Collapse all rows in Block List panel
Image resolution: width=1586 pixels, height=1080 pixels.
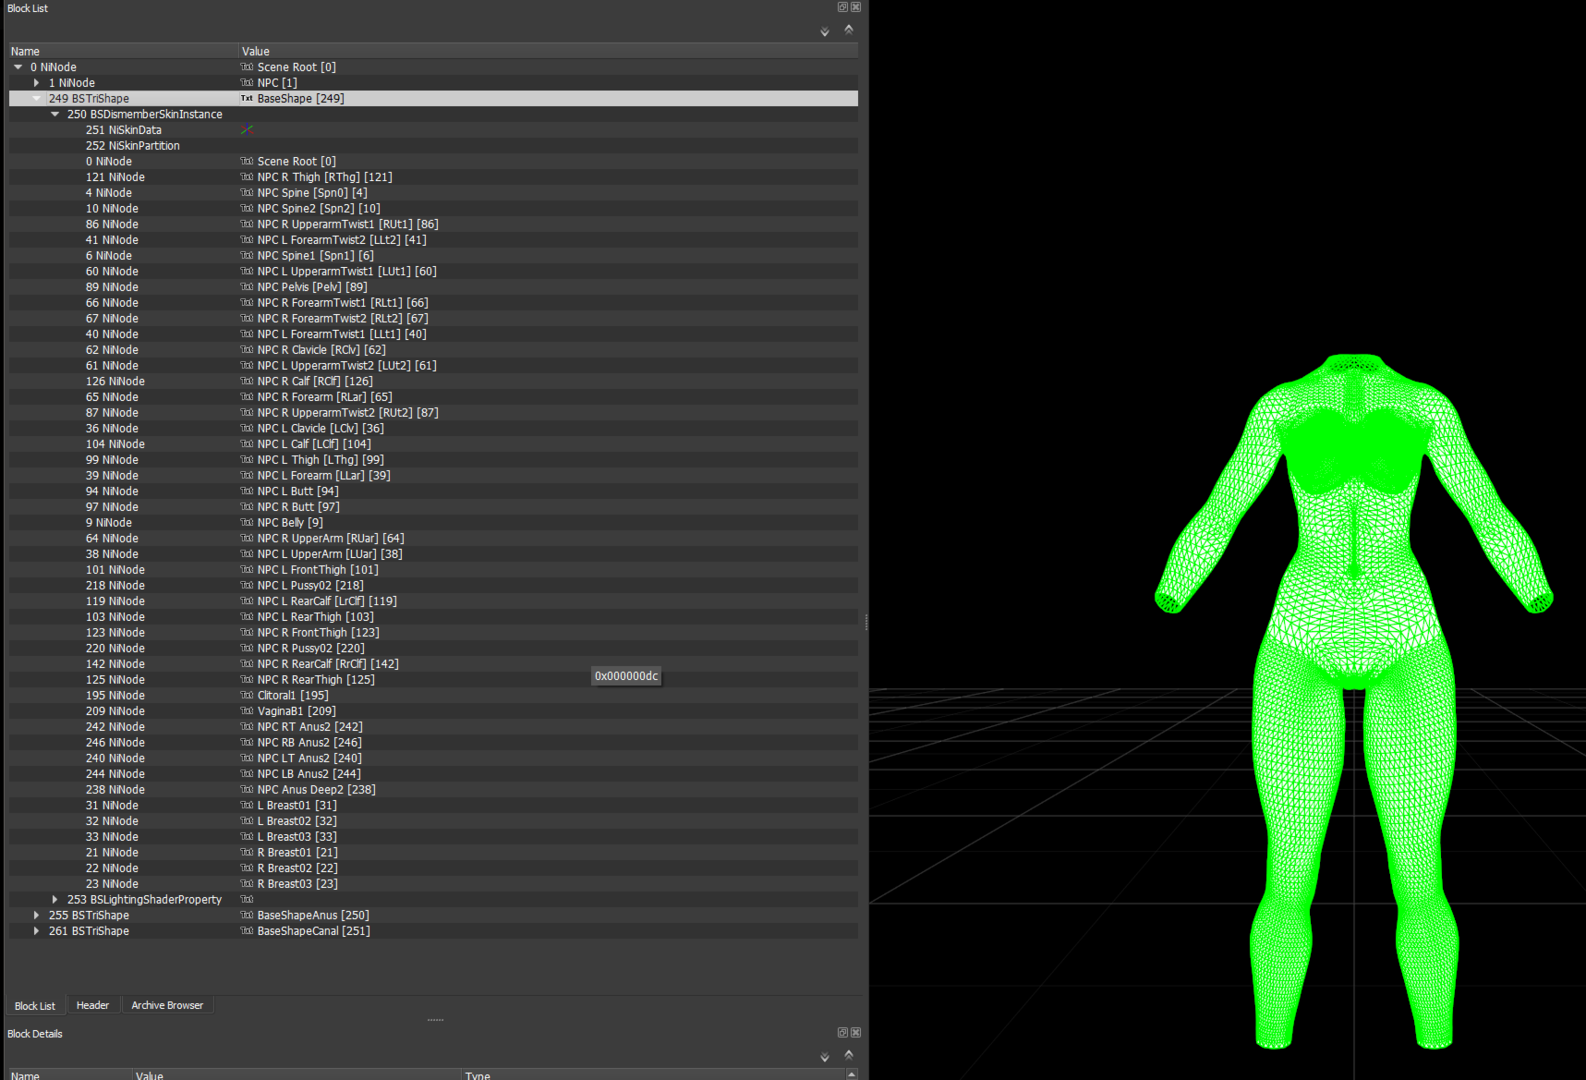(x=849, y=30)
